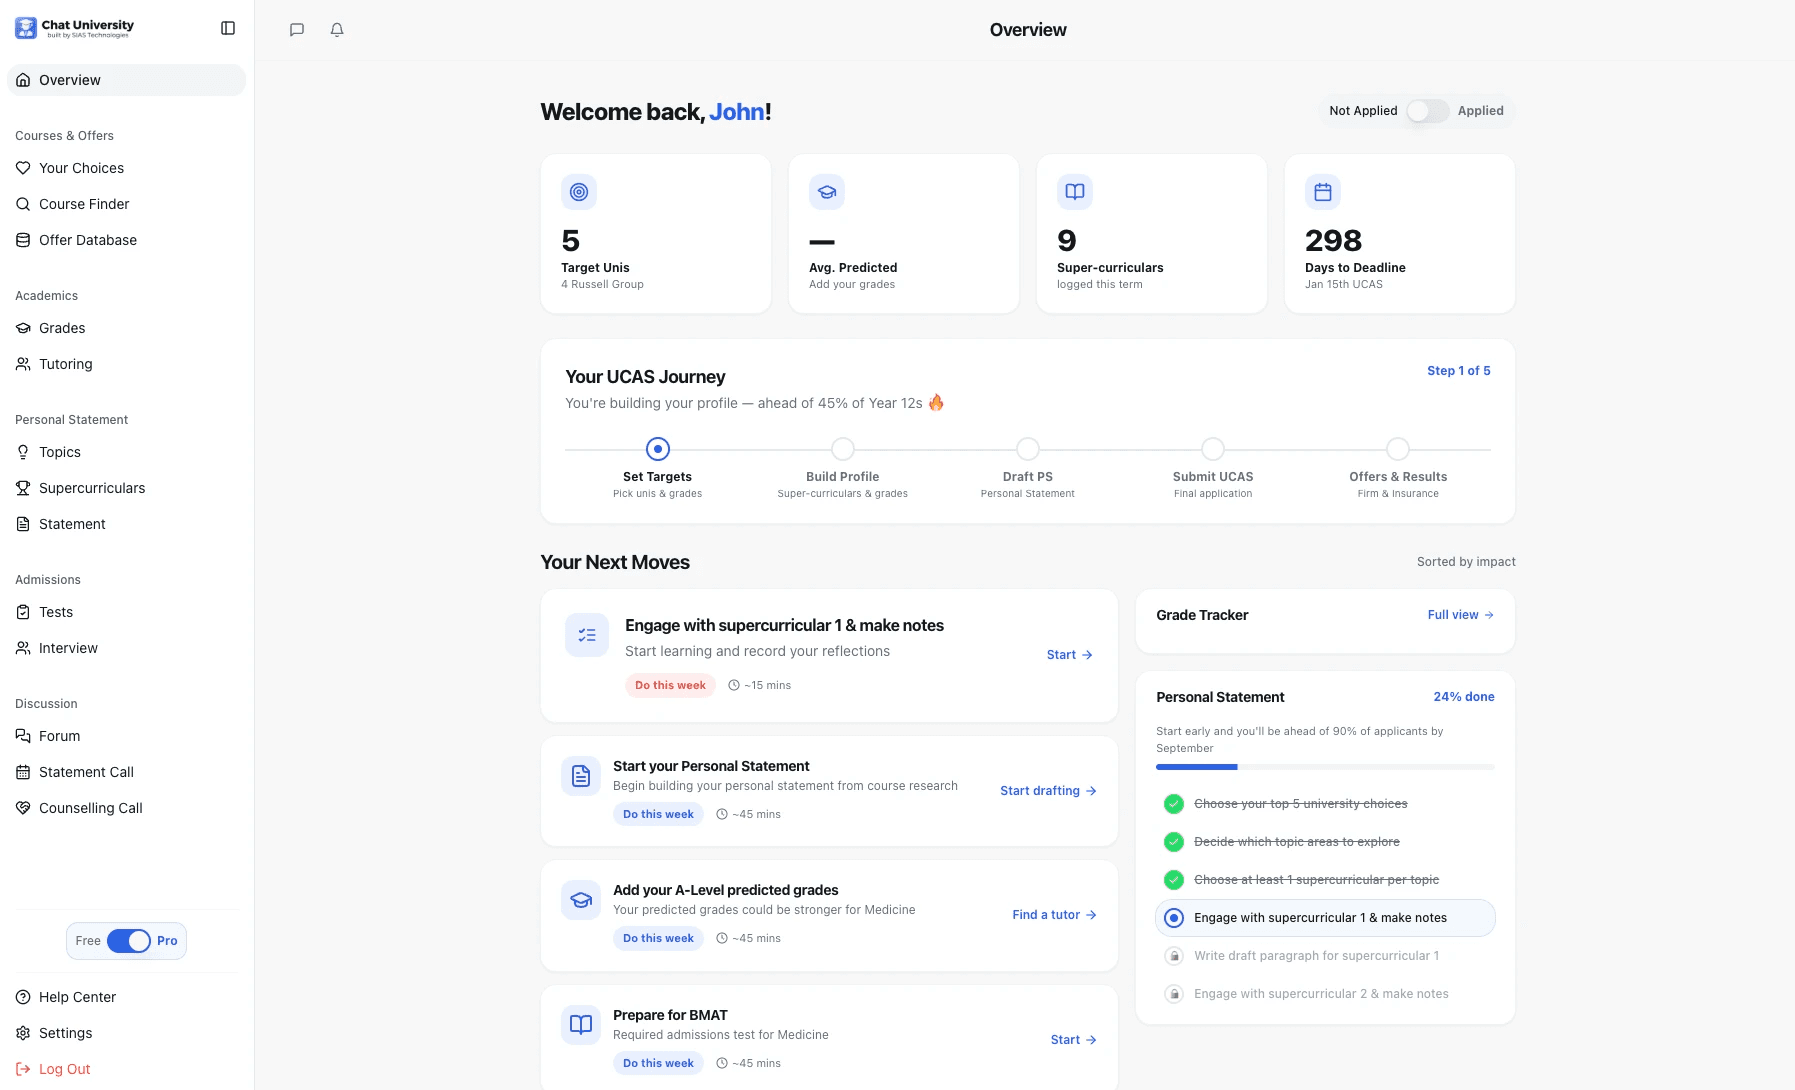Click the Draft PS milestone circle
The width and height of the screenshot is (1795, 1090).
(1027, 449)
